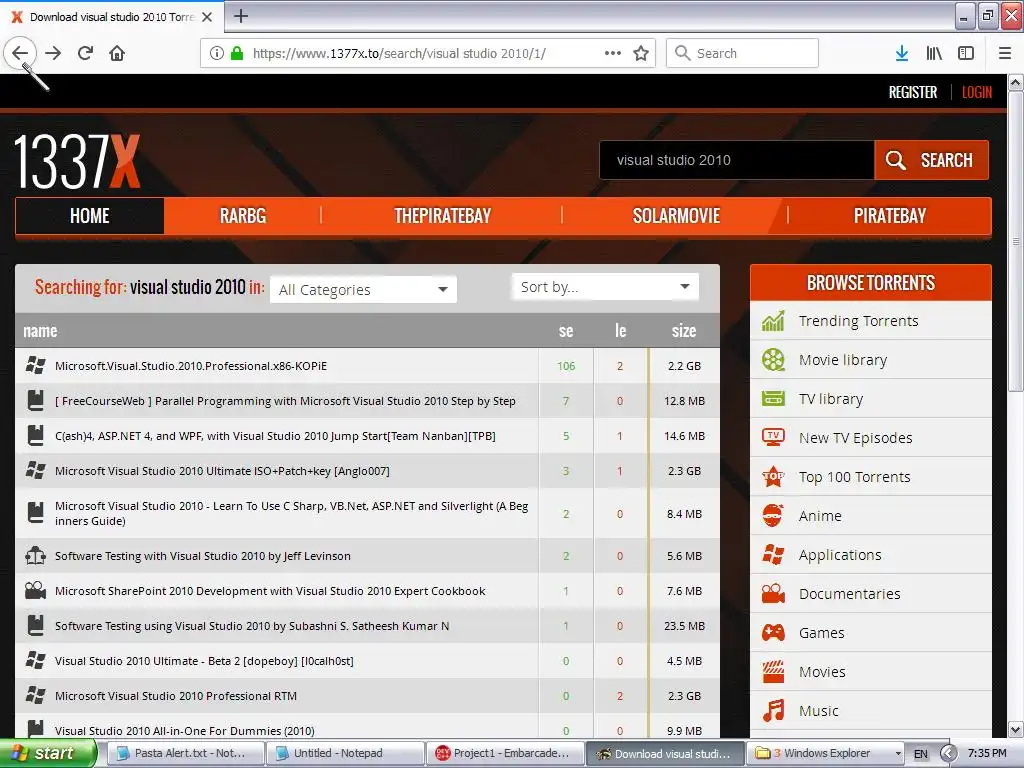Click seeders count 106
Image resolution: width=1024 pixels, height=768 pixels.
[566, 366]
